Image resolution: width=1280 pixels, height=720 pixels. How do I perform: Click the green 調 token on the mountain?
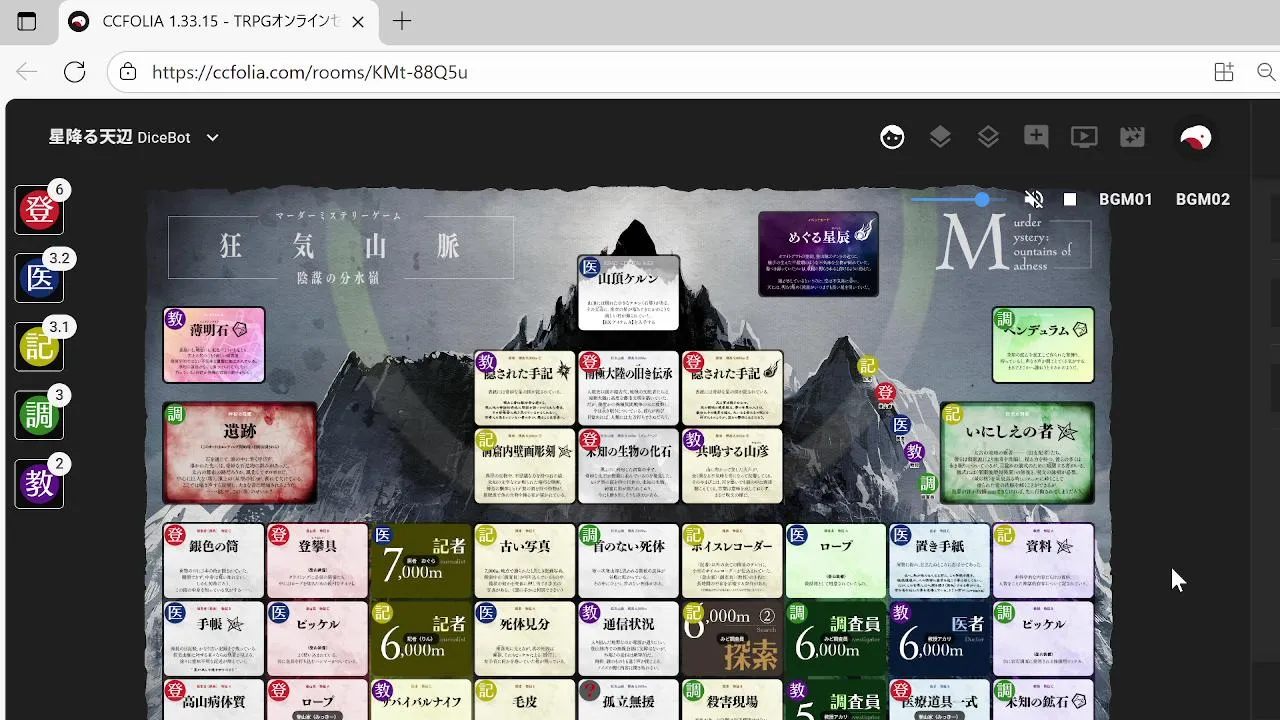coord(928,484)
